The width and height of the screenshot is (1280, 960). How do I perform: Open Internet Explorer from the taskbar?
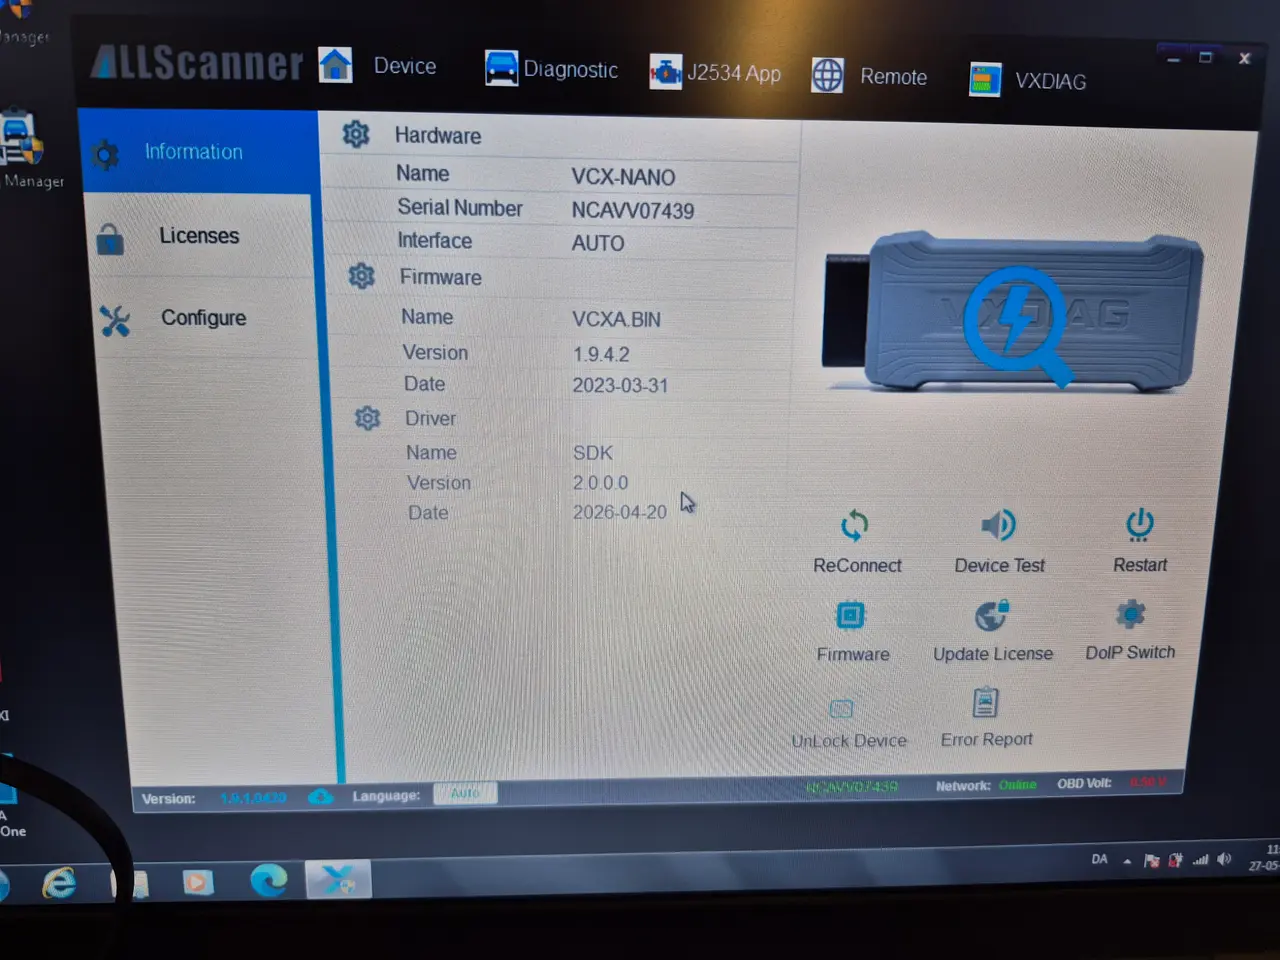[59, 883]
